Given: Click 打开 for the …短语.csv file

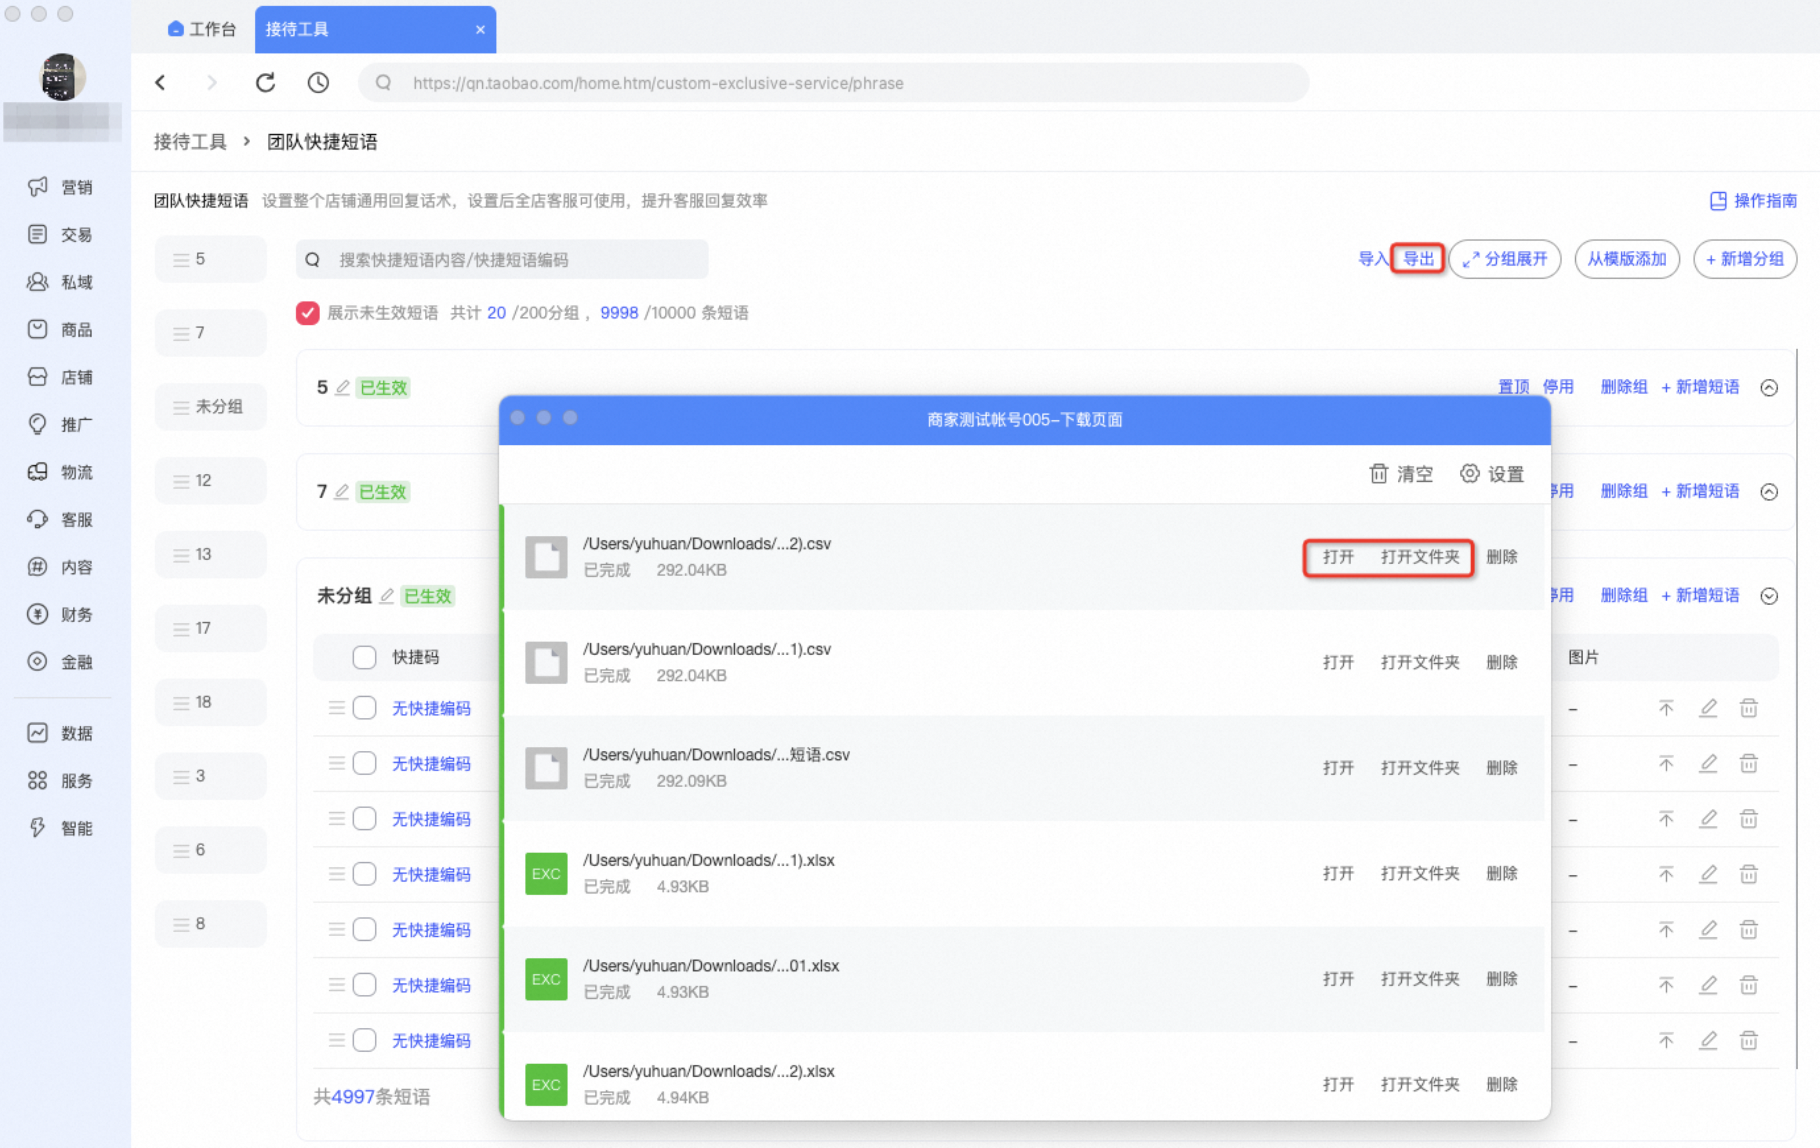Looking at the screenshot, I should pos(1338,768).
